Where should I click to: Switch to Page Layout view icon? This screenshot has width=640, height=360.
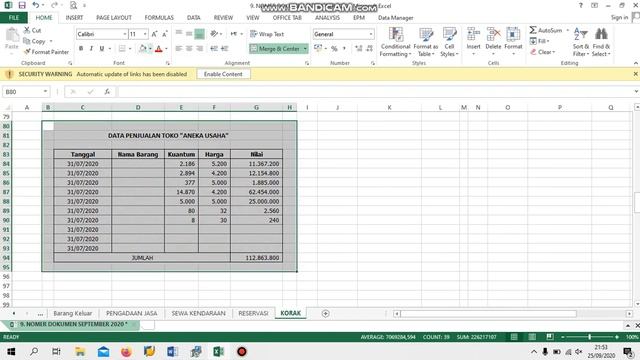point(532,337)
